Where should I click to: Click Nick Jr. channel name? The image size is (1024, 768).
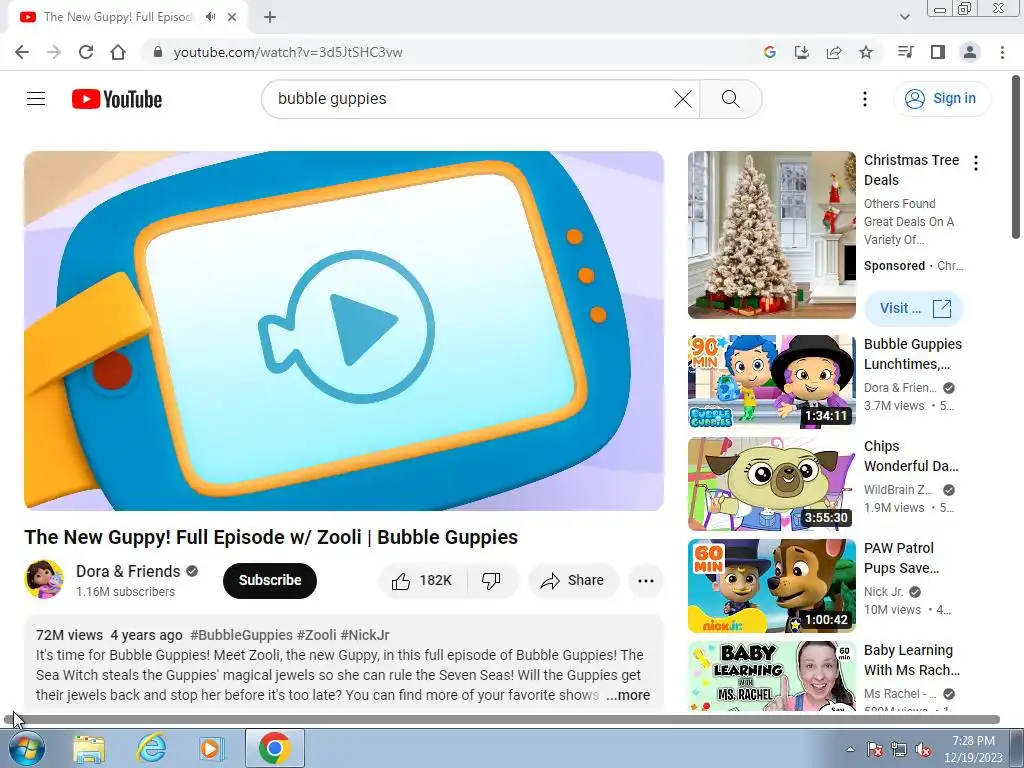[884, 592]
